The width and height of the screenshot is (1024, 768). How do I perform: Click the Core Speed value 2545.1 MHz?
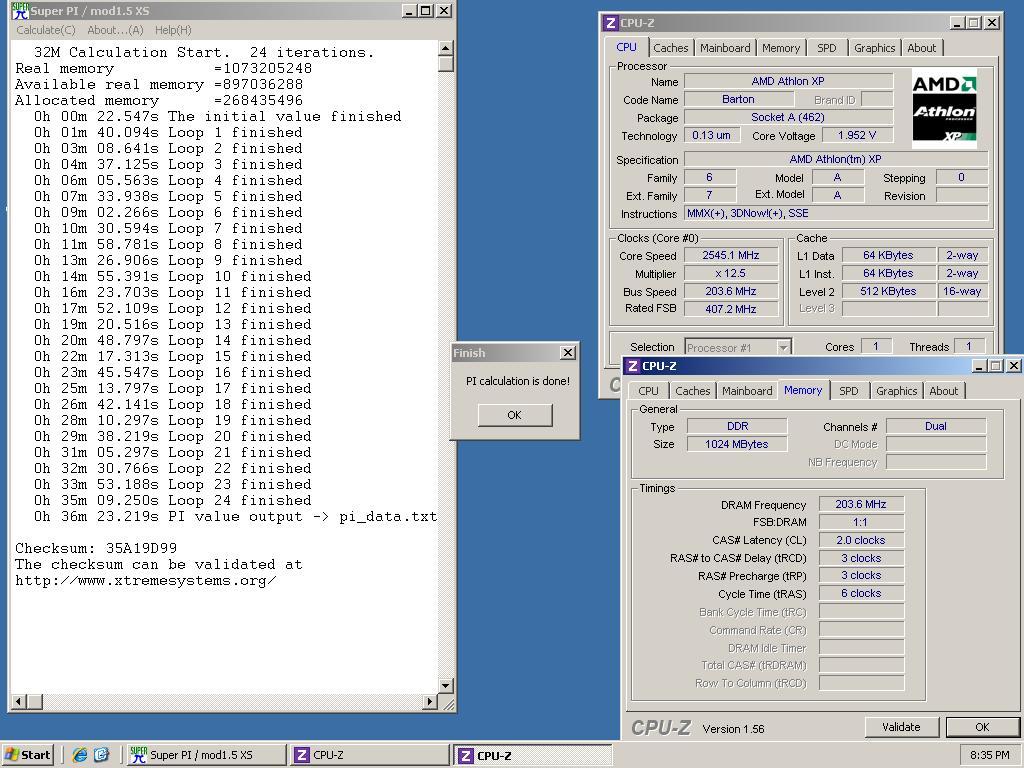731,255
